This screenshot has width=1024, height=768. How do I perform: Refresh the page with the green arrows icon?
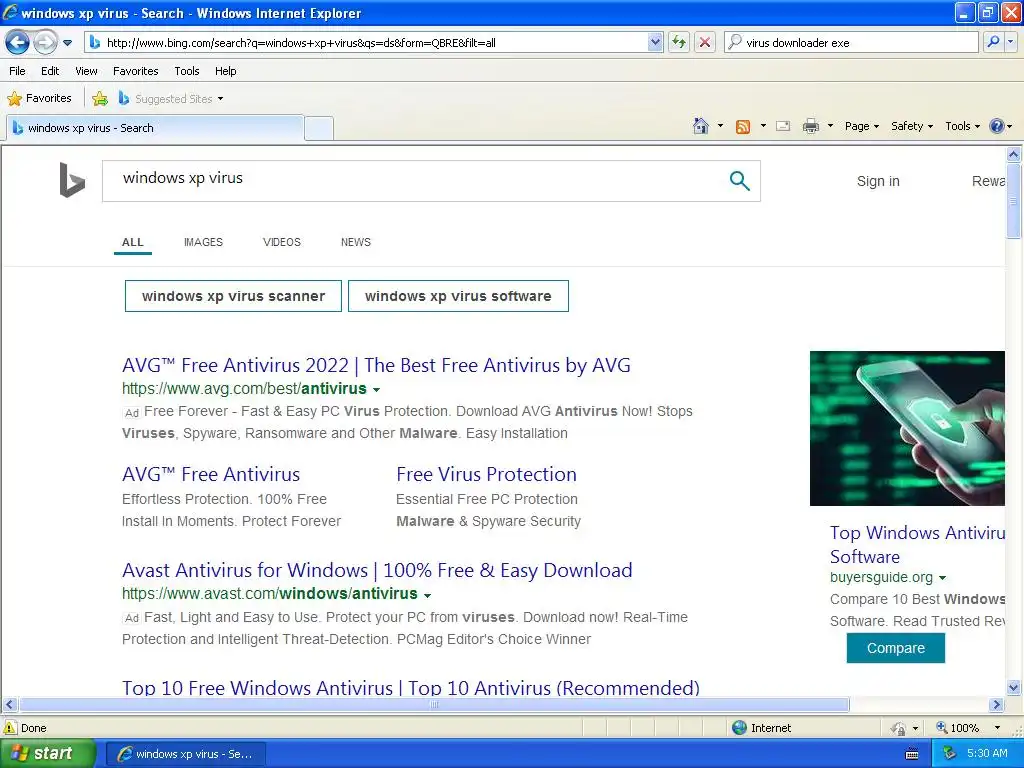(679, 42)
